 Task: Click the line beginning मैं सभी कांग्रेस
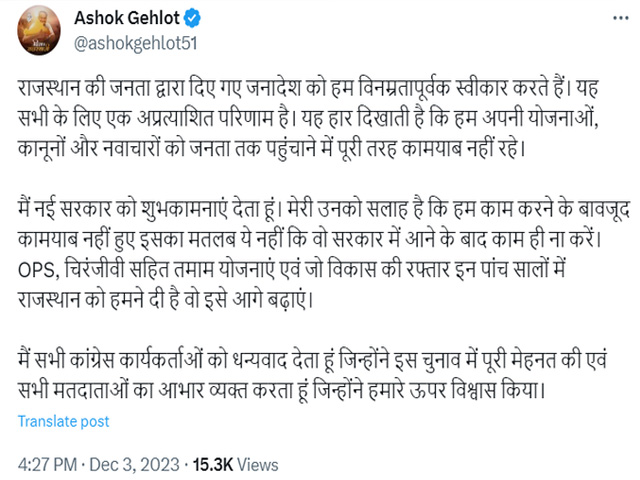coord(312,360)
